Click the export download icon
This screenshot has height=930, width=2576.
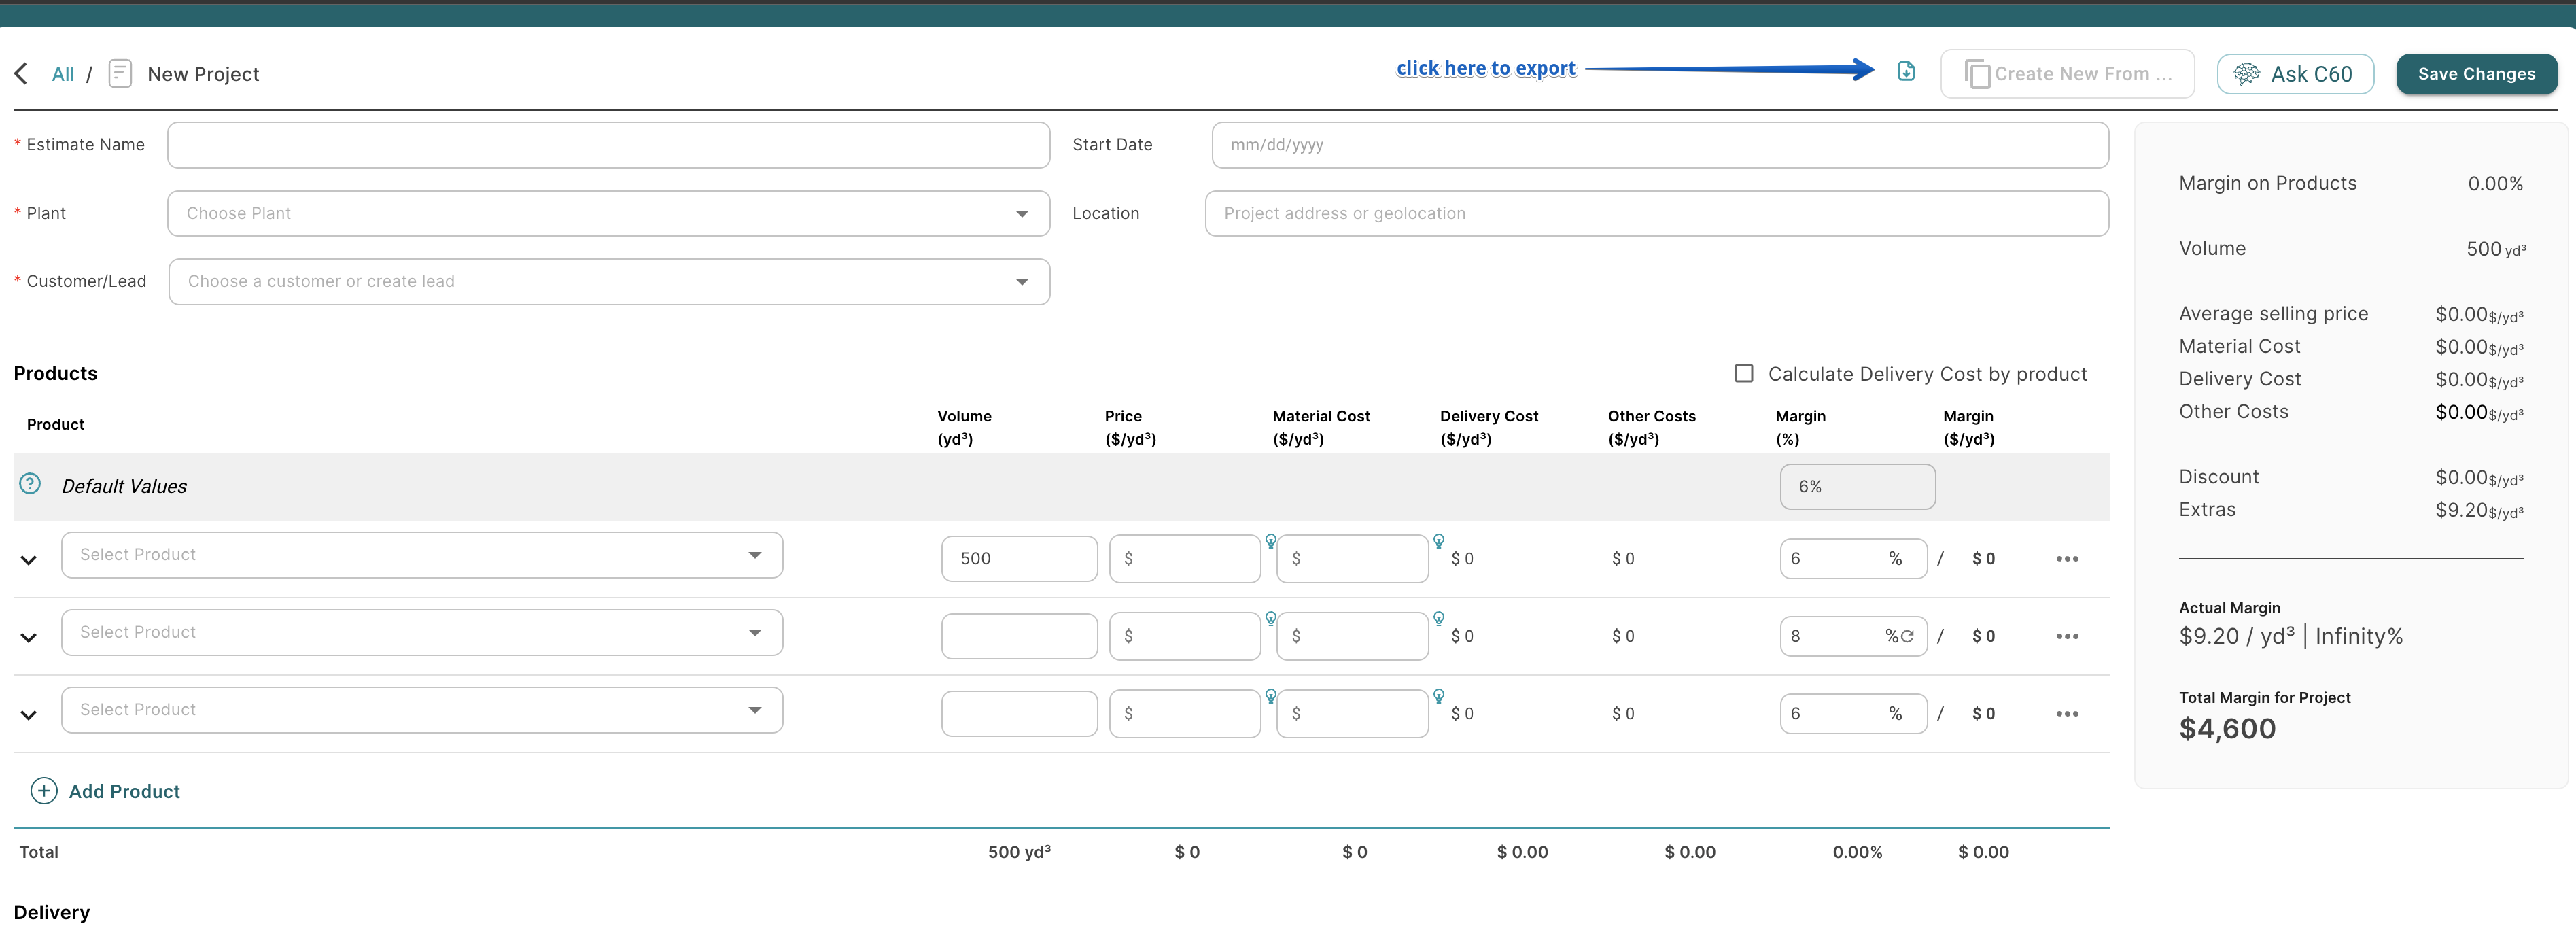point(1906,71)
